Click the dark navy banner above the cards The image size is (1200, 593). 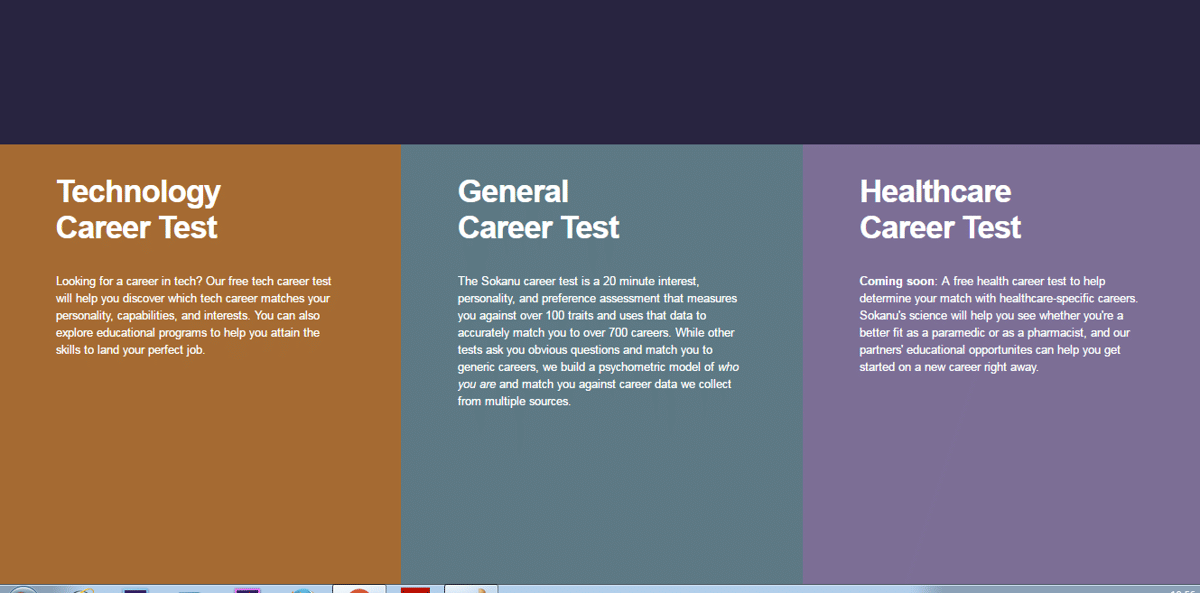(x=600, y=70)
